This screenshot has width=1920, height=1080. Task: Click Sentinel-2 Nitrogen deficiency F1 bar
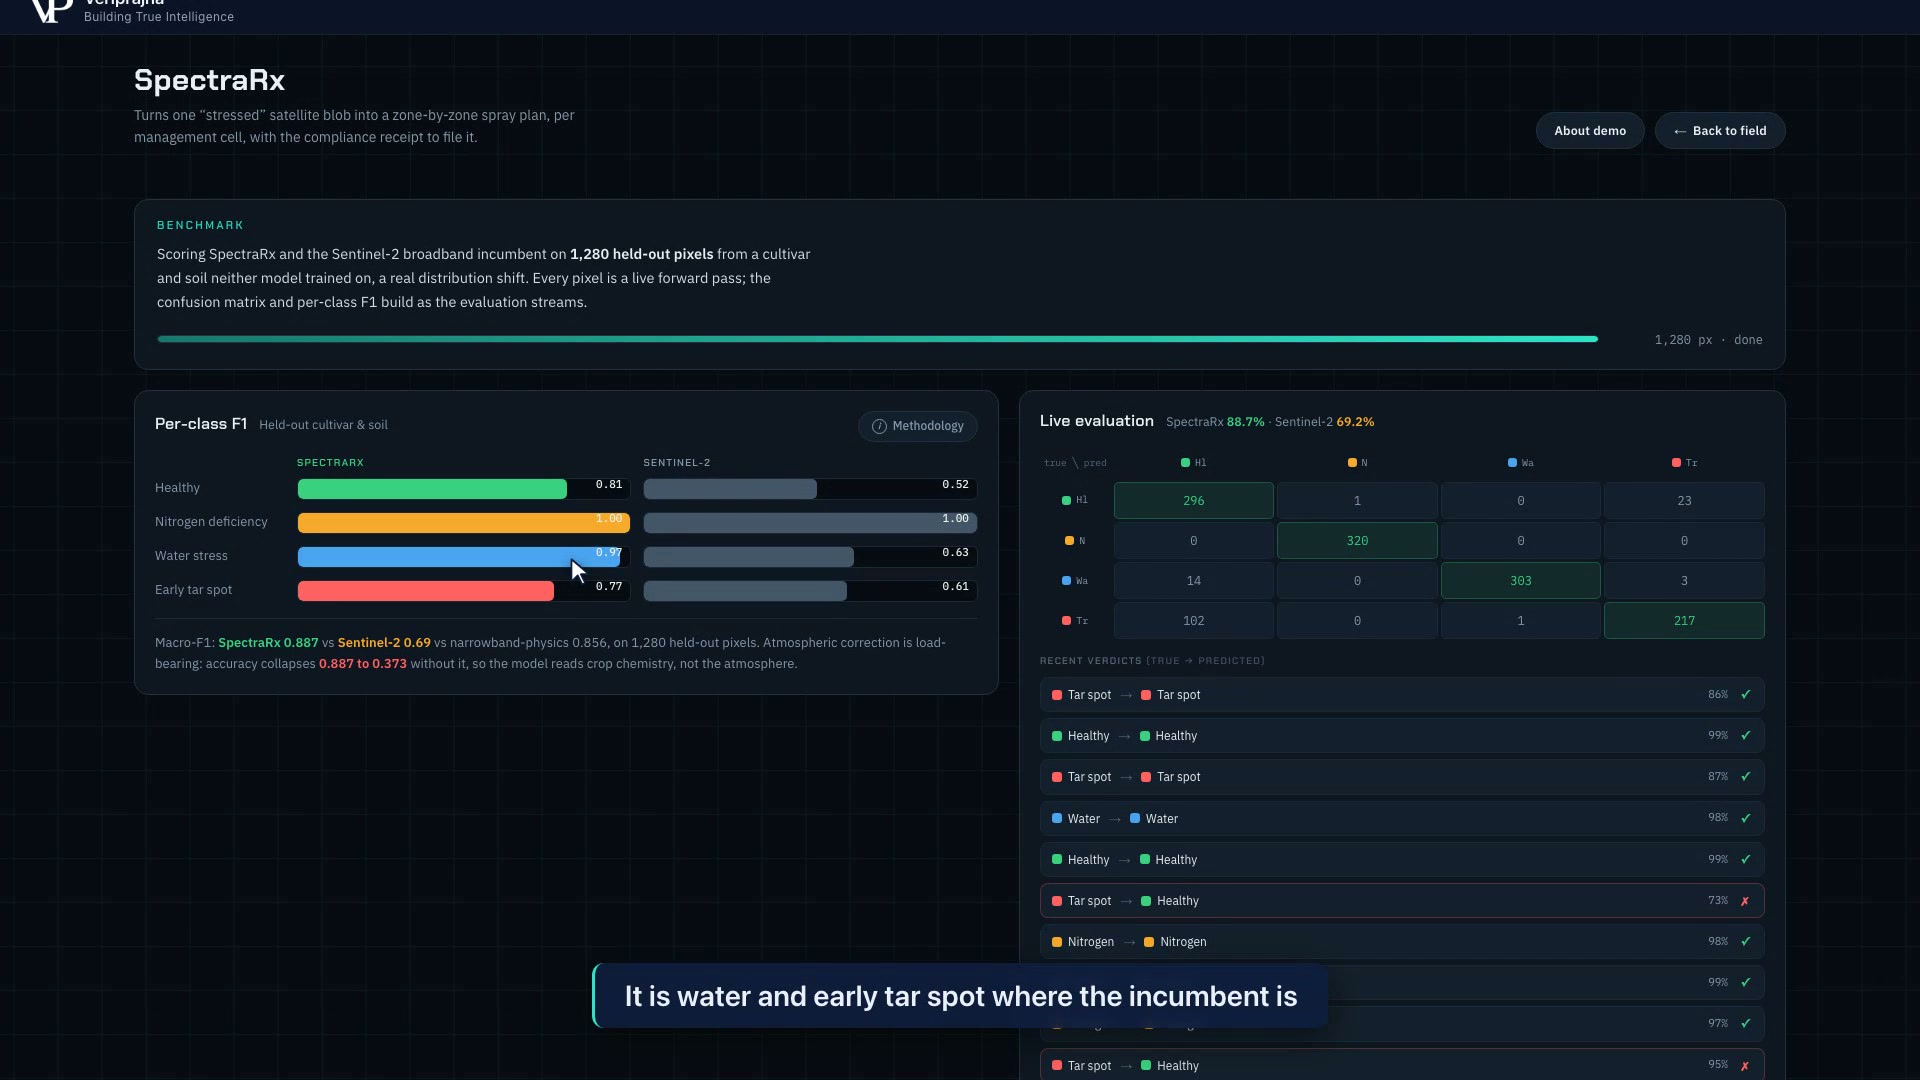point(810,523)
